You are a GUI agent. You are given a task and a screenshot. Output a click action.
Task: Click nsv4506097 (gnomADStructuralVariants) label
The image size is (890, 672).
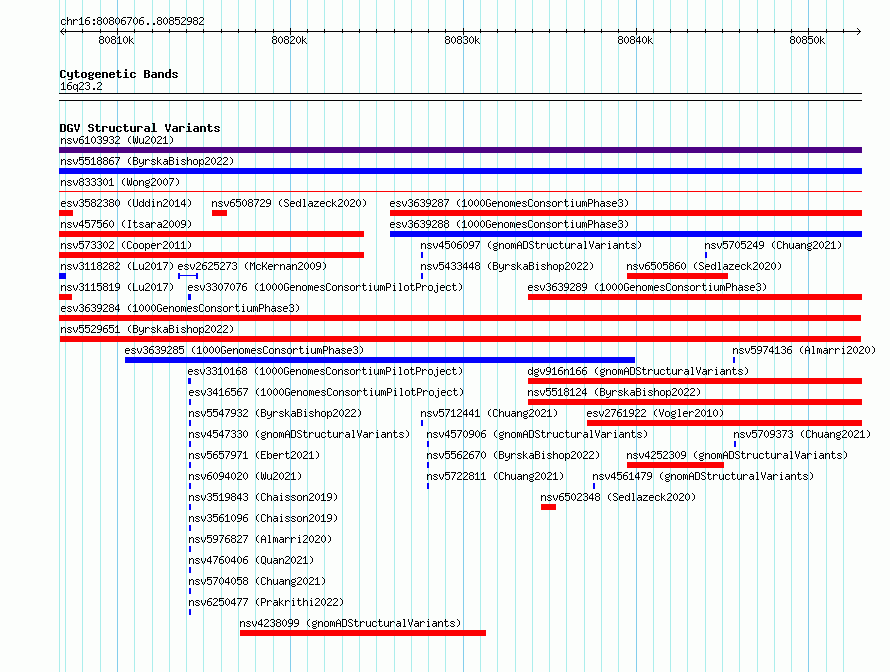pos(531,245)
